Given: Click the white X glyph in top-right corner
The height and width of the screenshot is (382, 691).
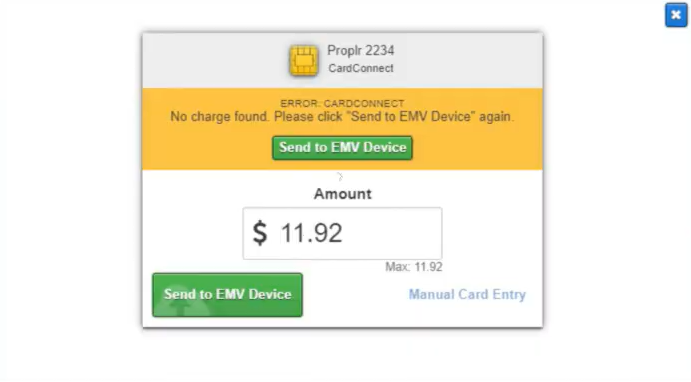Looking at the screenshot, I should (x=676, y=15).
